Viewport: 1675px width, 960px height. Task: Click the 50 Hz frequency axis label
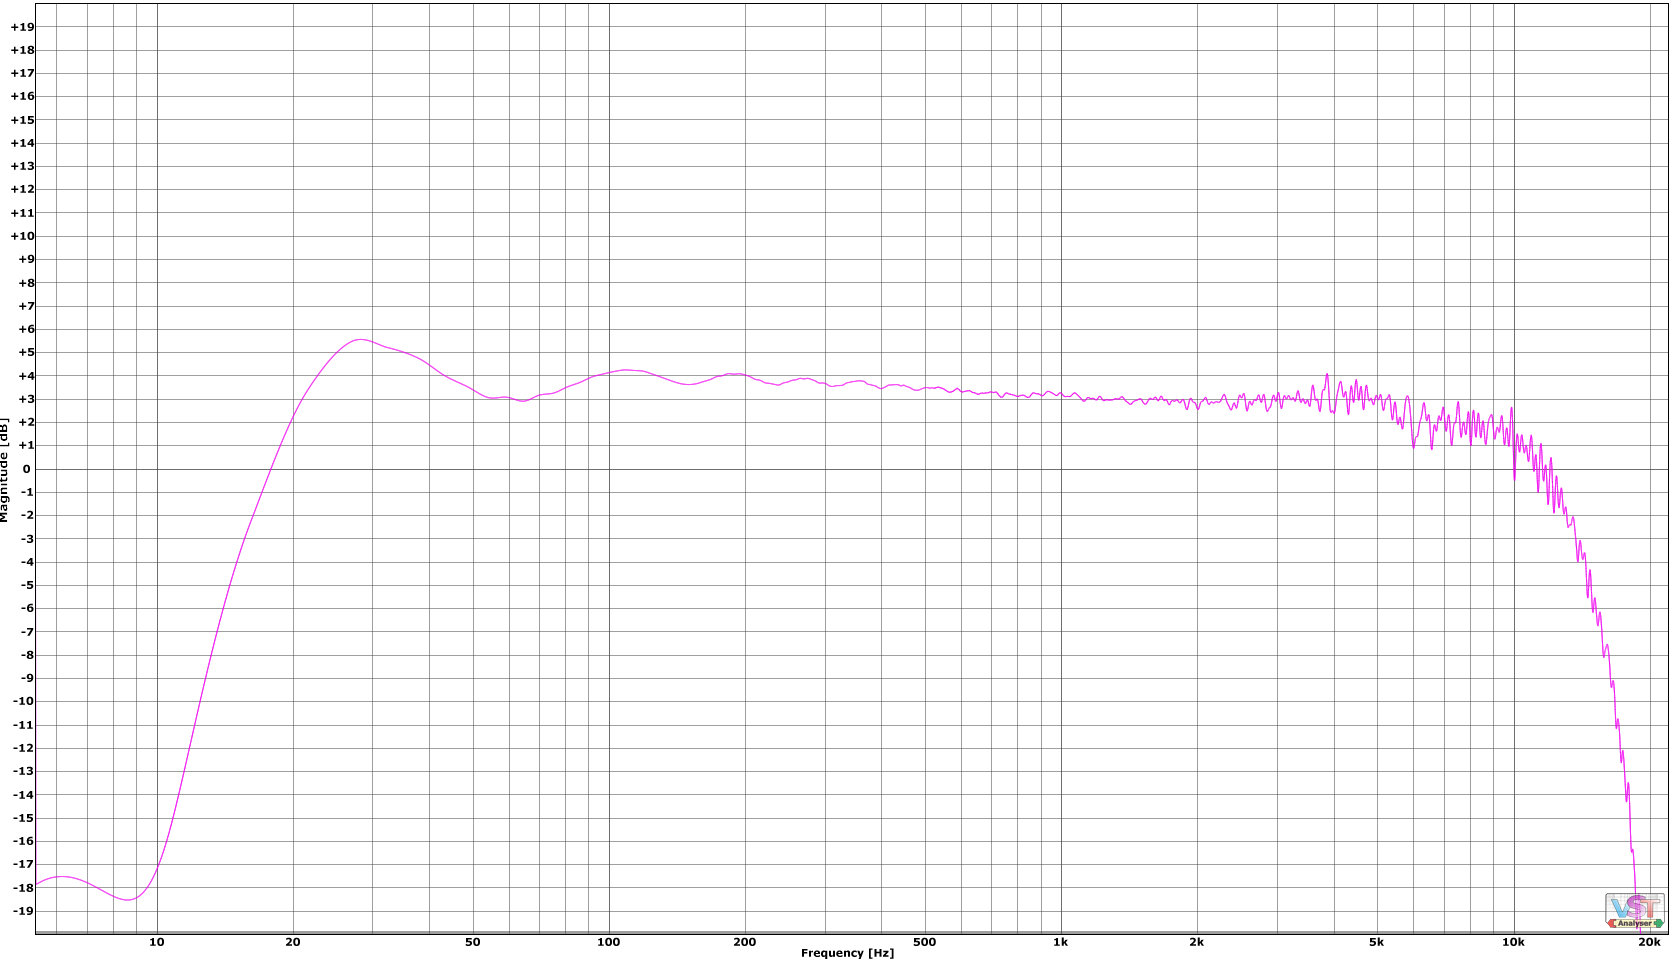coord(472,942)
